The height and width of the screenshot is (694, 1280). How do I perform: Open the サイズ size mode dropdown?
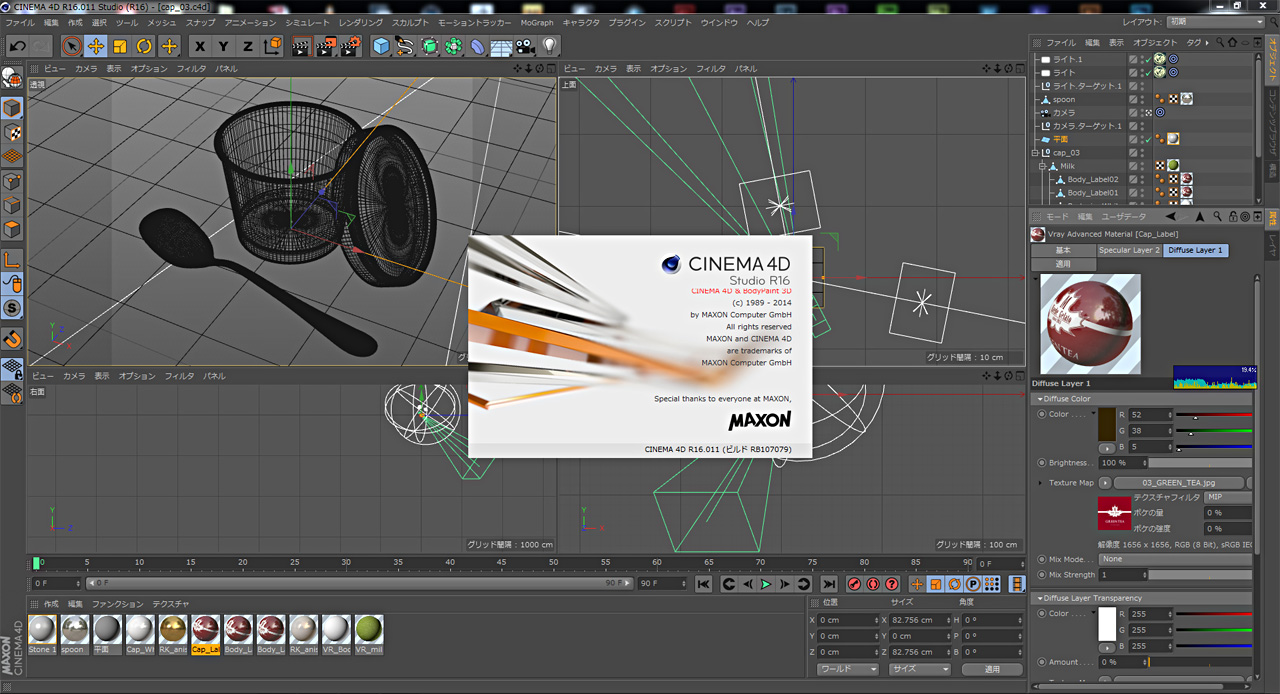[919, 669]
